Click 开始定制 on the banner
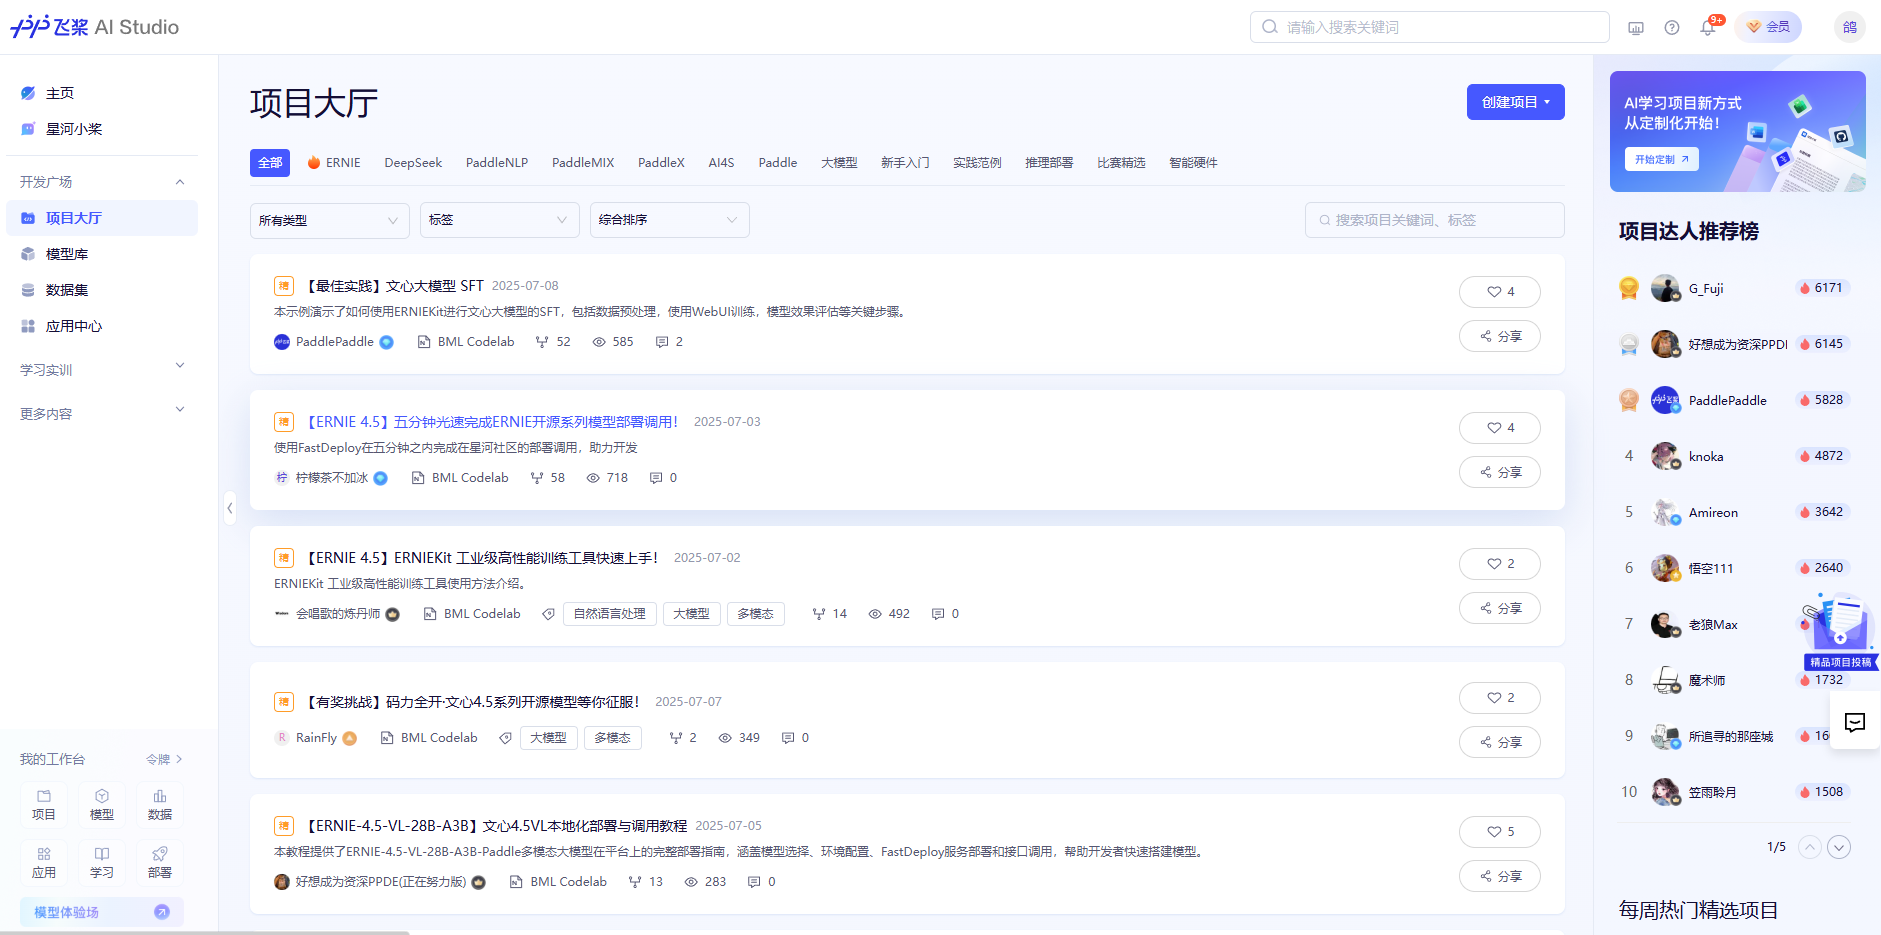This screenshot has width=1881, height=935. [1661, 159]
